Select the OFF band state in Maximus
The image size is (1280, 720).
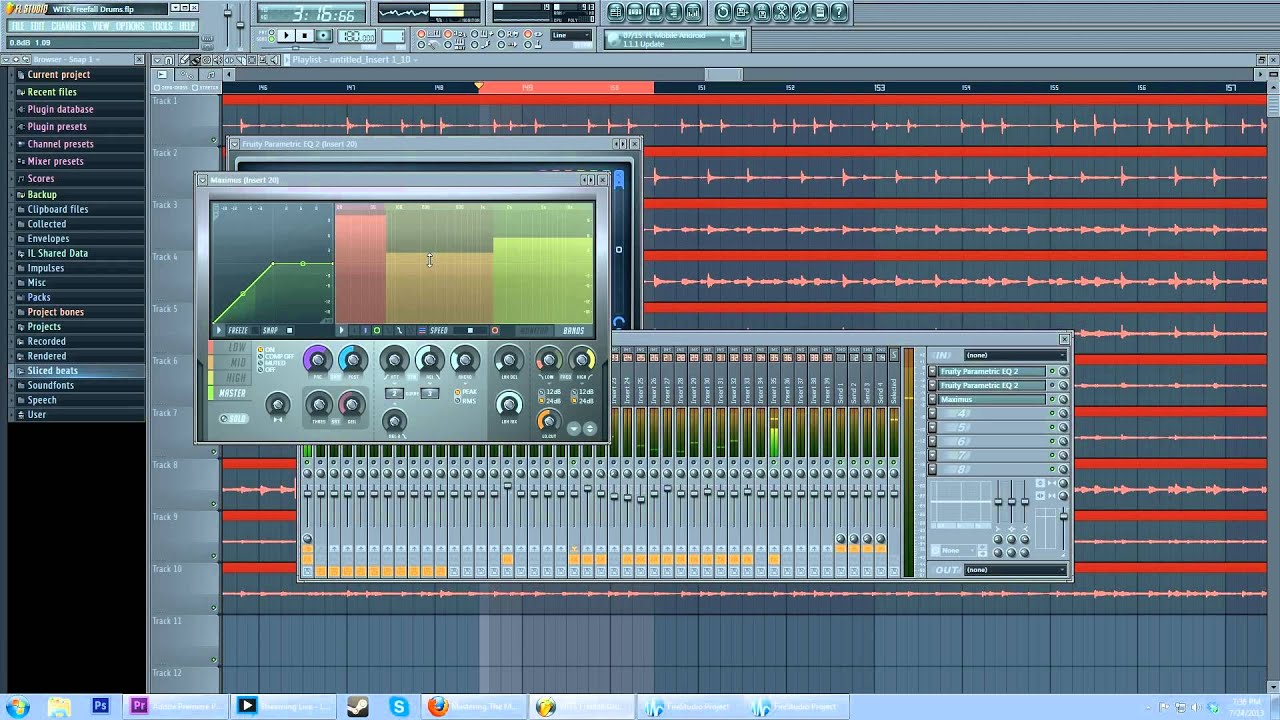264,370
